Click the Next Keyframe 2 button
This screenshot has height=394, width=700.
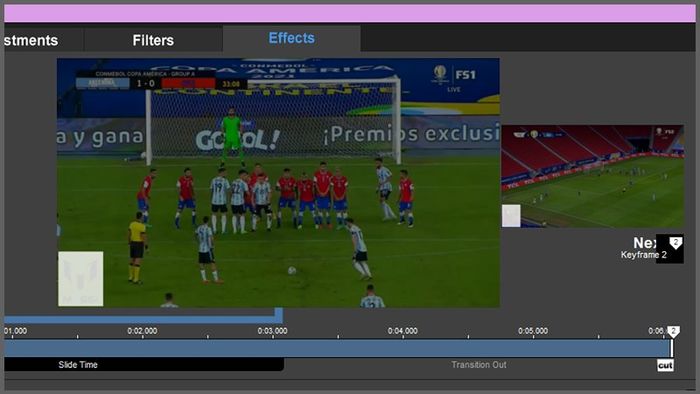[x=669, y=249]
